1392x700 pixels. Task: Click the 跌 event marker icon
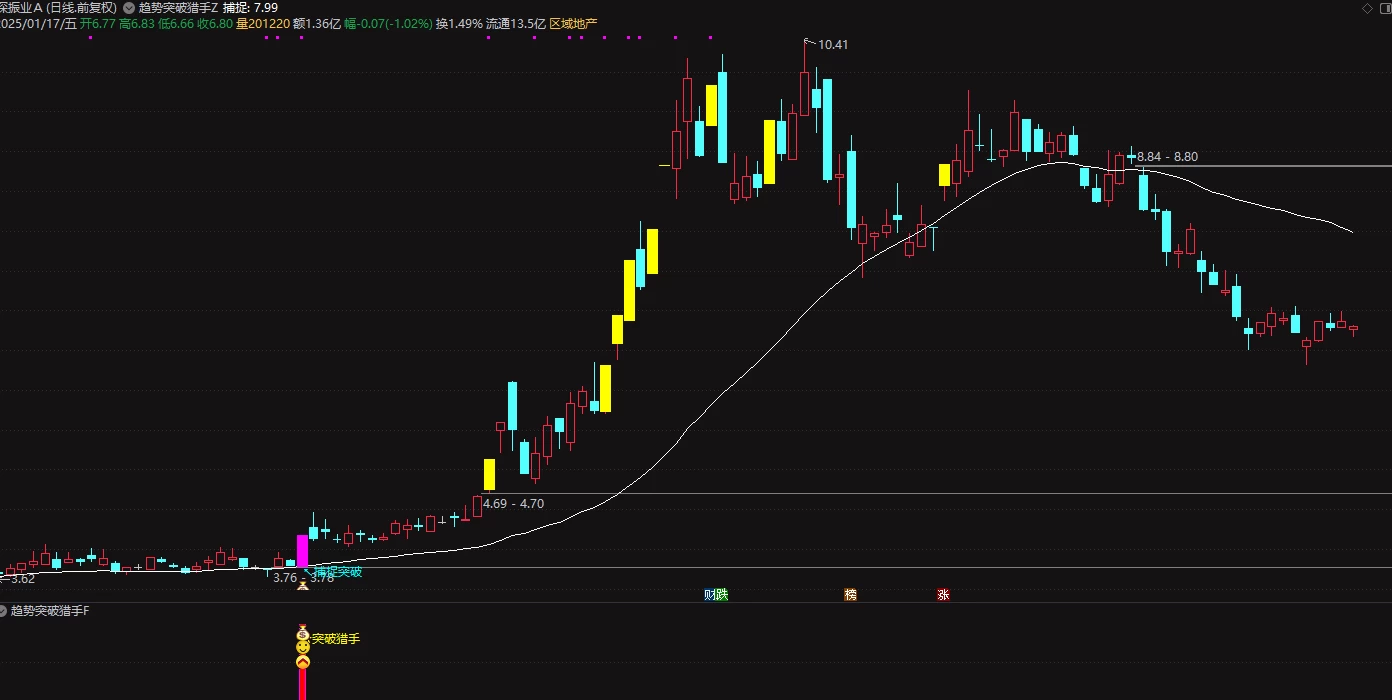click(722, 595)
